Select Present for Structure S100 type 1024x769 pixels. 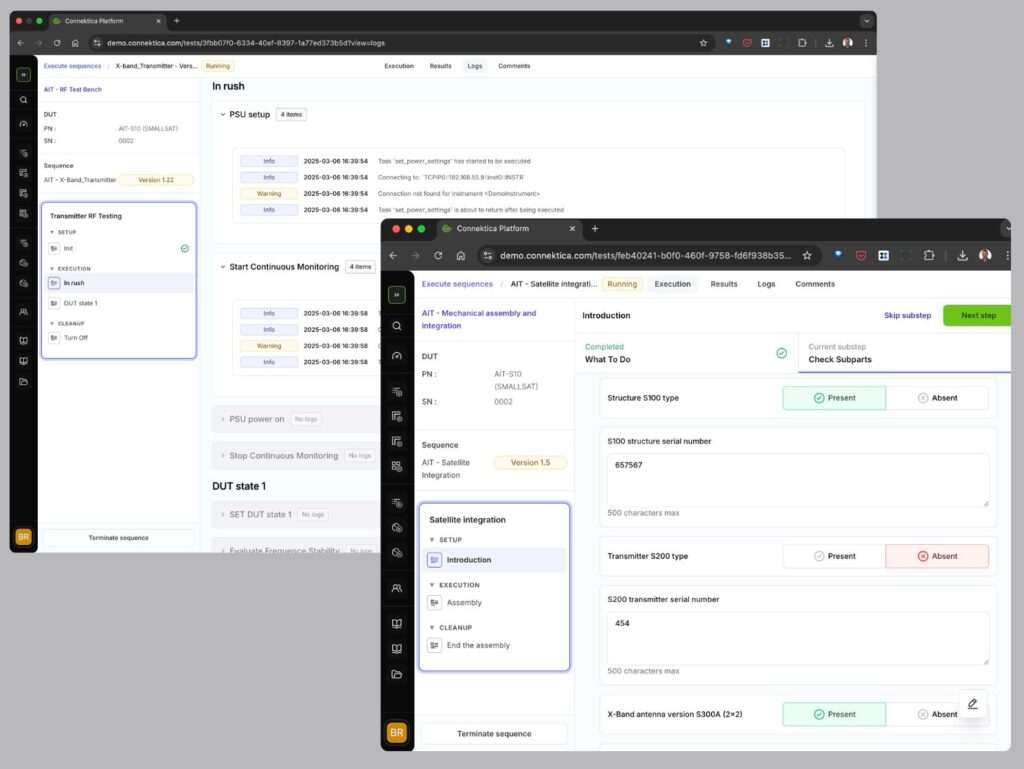[834, 398]
